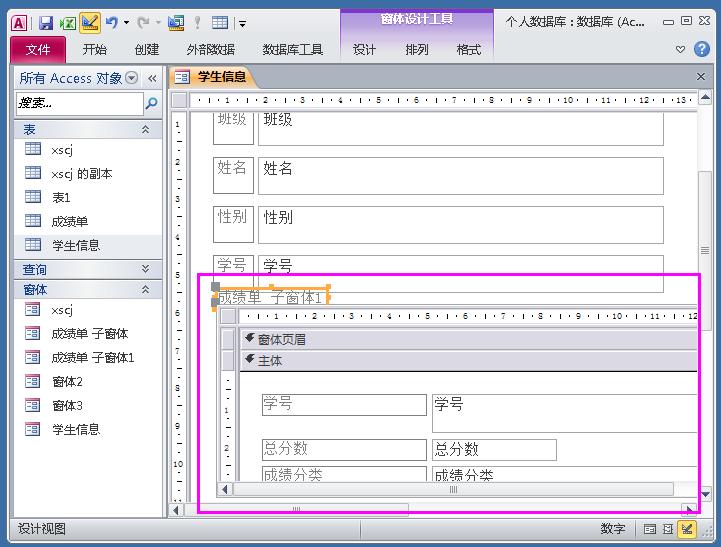
Task: Select the 班级 text box control
Action: 461,129
